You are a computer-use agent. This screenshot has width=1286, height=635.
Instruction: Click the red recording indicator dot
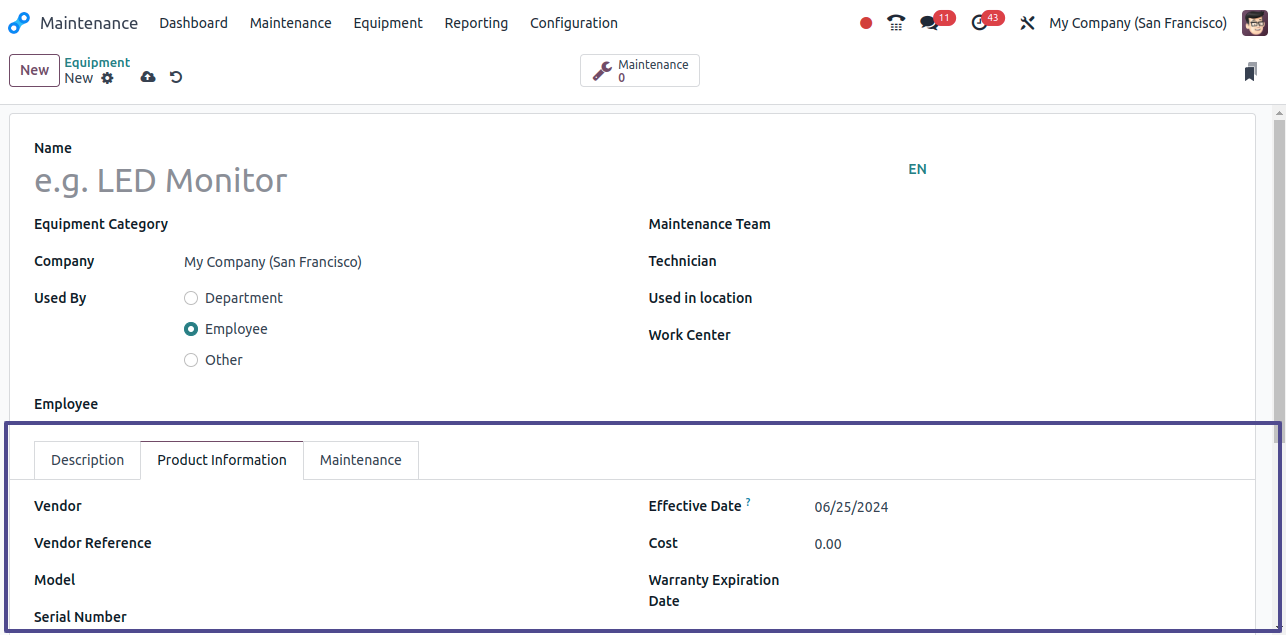[x=866, y=23]
